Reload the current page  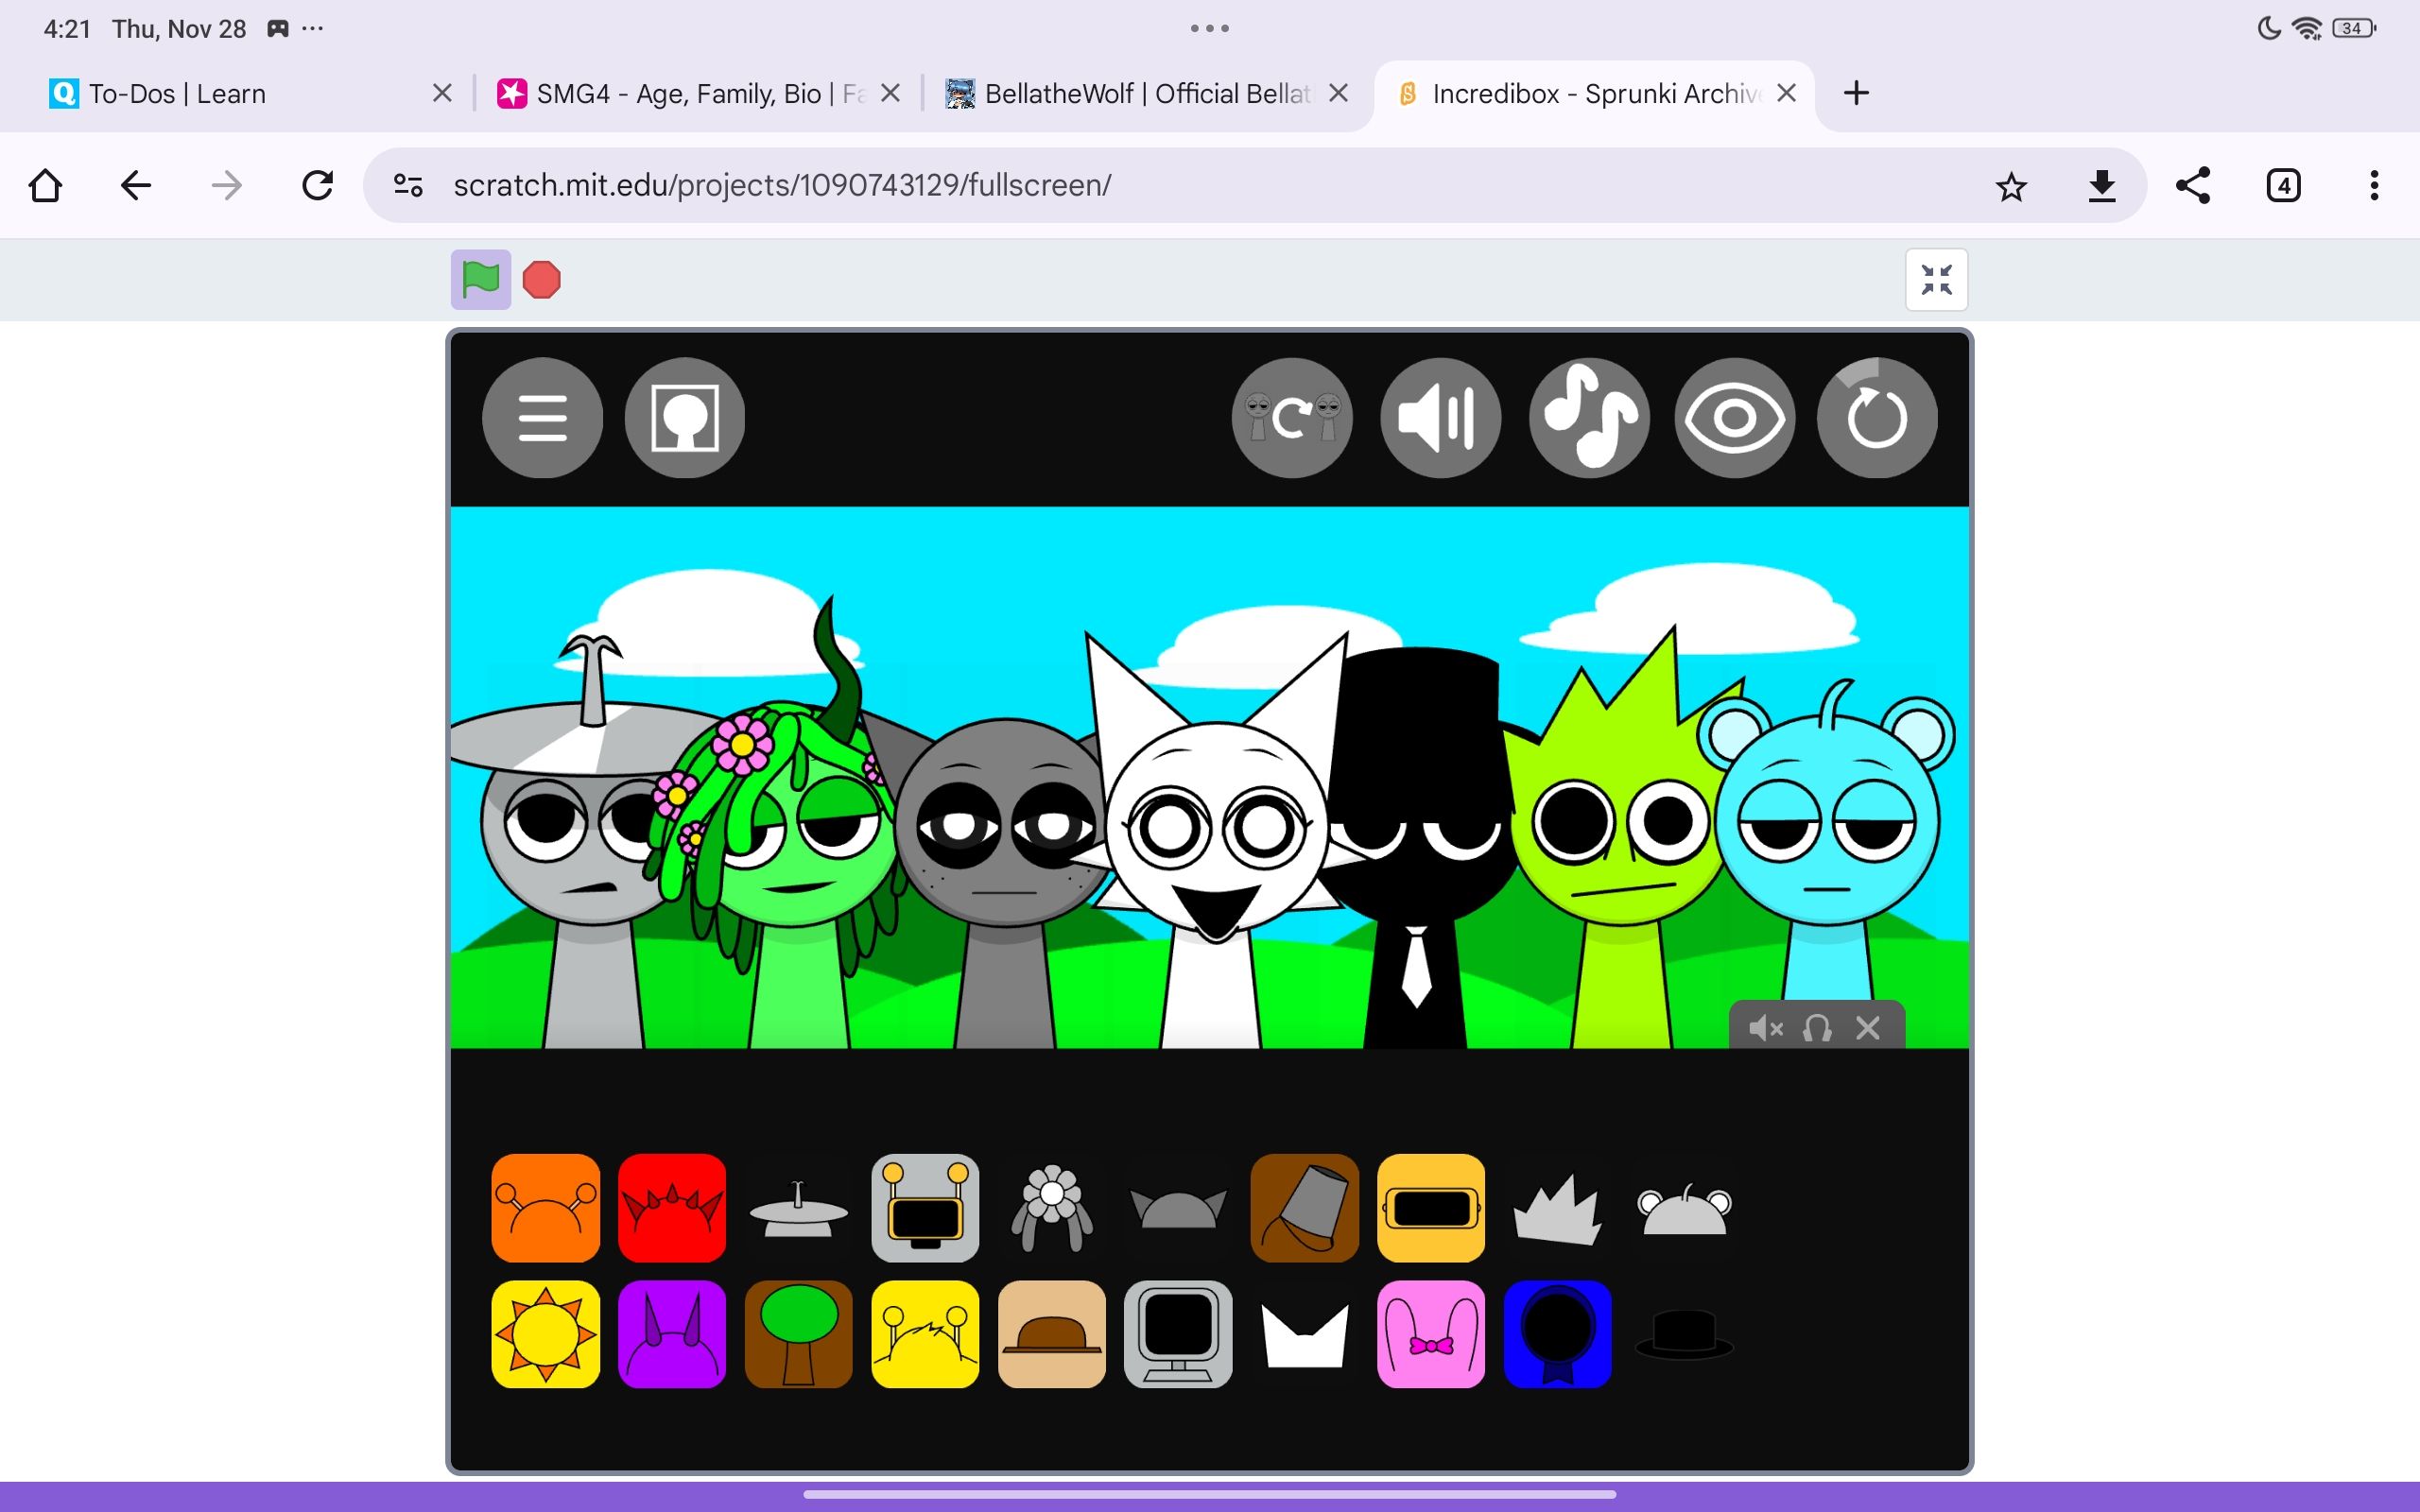pyautogui.click(x=318, y=186)
